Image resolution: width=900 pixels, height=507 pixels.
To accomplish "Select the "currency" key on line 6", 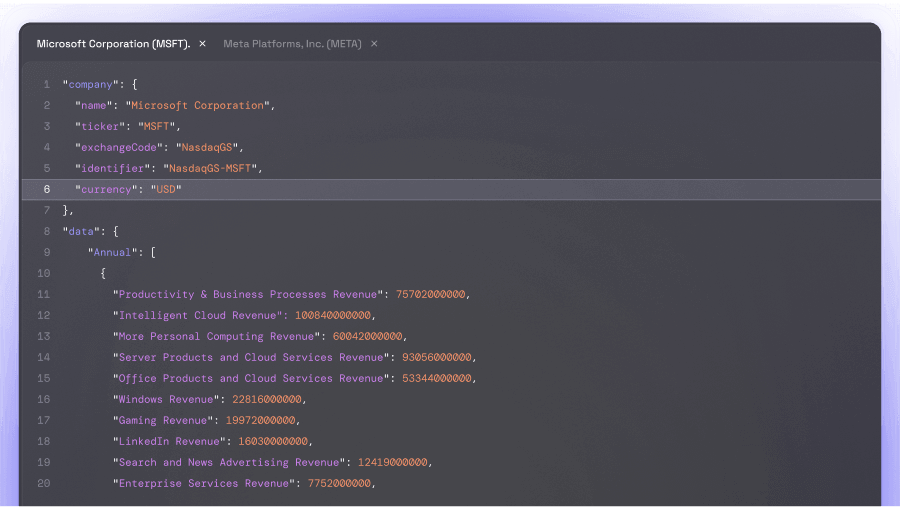I will tap(106, 189).
